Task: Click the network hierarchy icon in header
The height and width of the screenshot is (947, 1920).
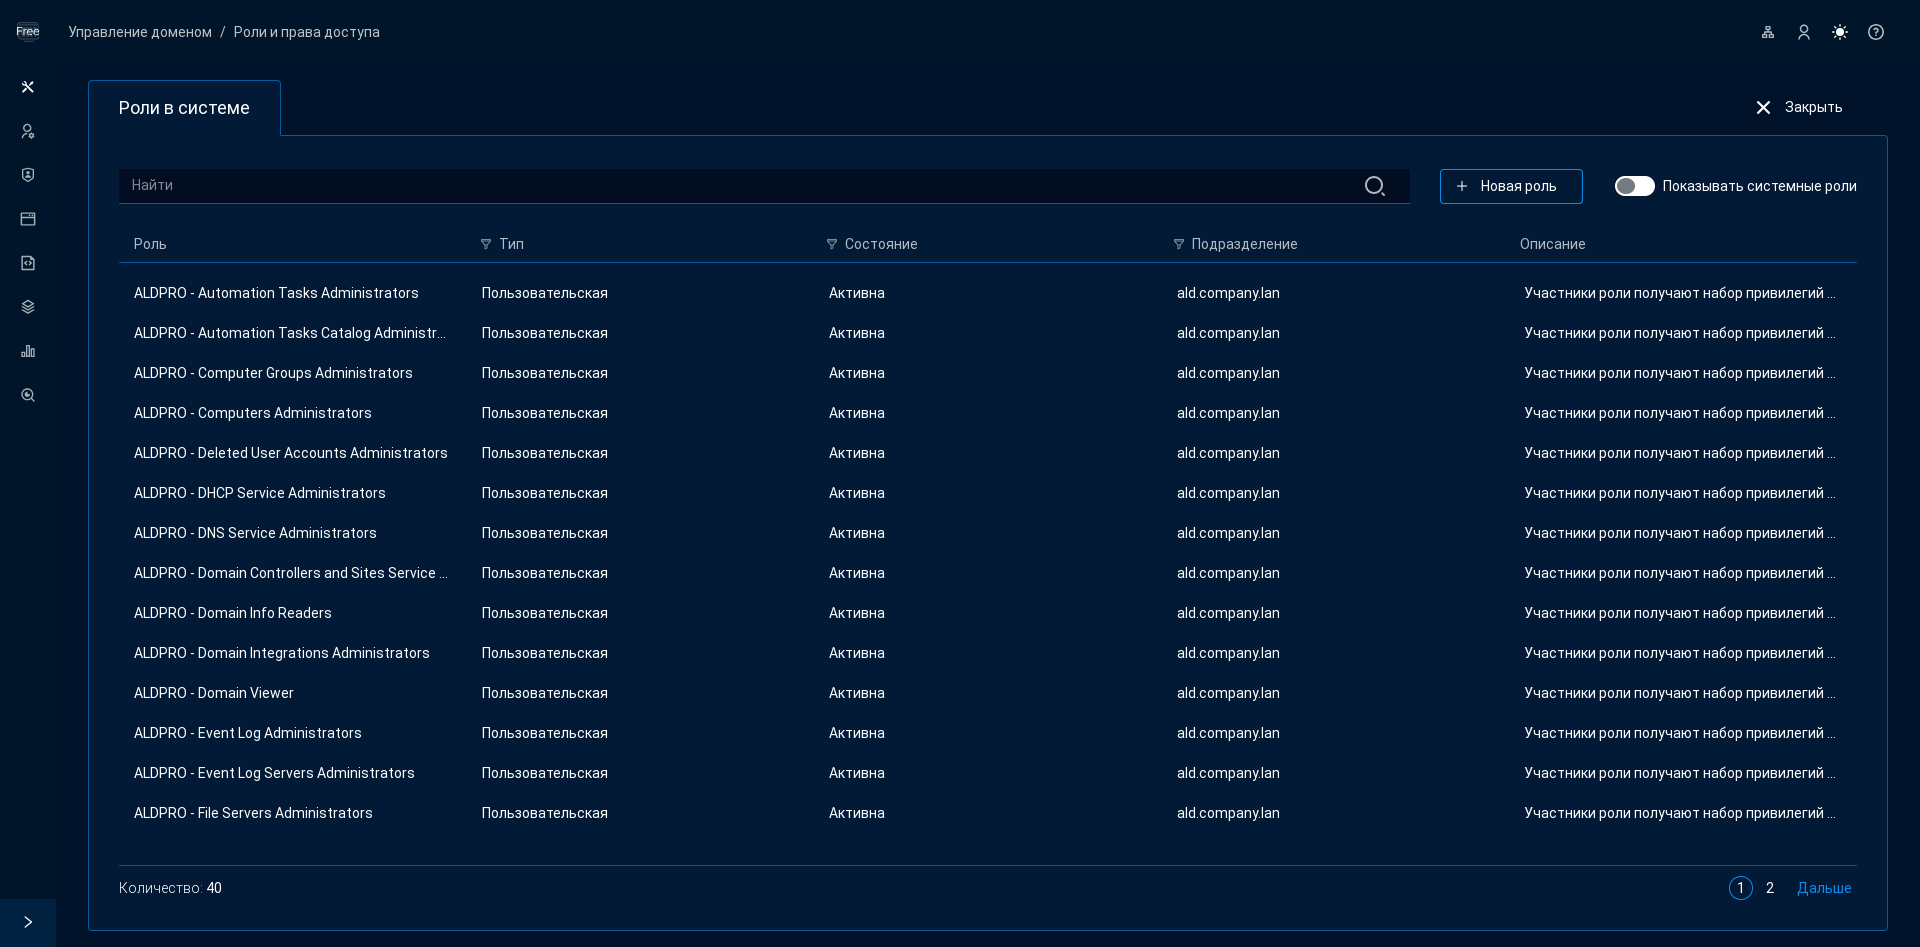Action: [x=1768, y=32]
